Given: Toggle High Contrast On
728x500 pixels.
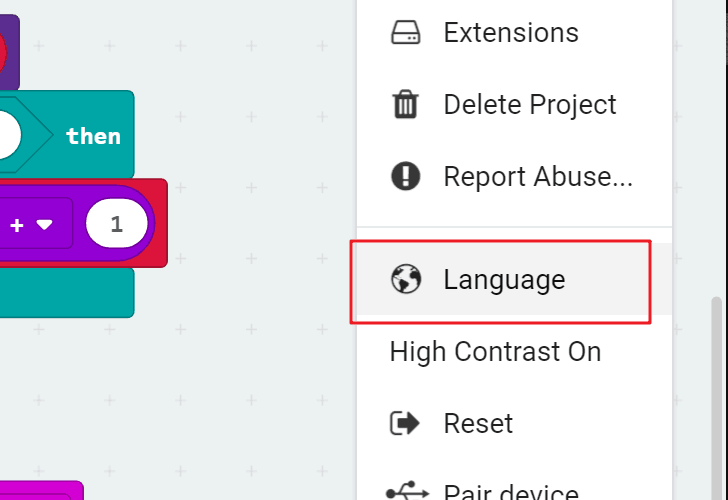Looking at the screenshot, I should click(x=495, y=352).
